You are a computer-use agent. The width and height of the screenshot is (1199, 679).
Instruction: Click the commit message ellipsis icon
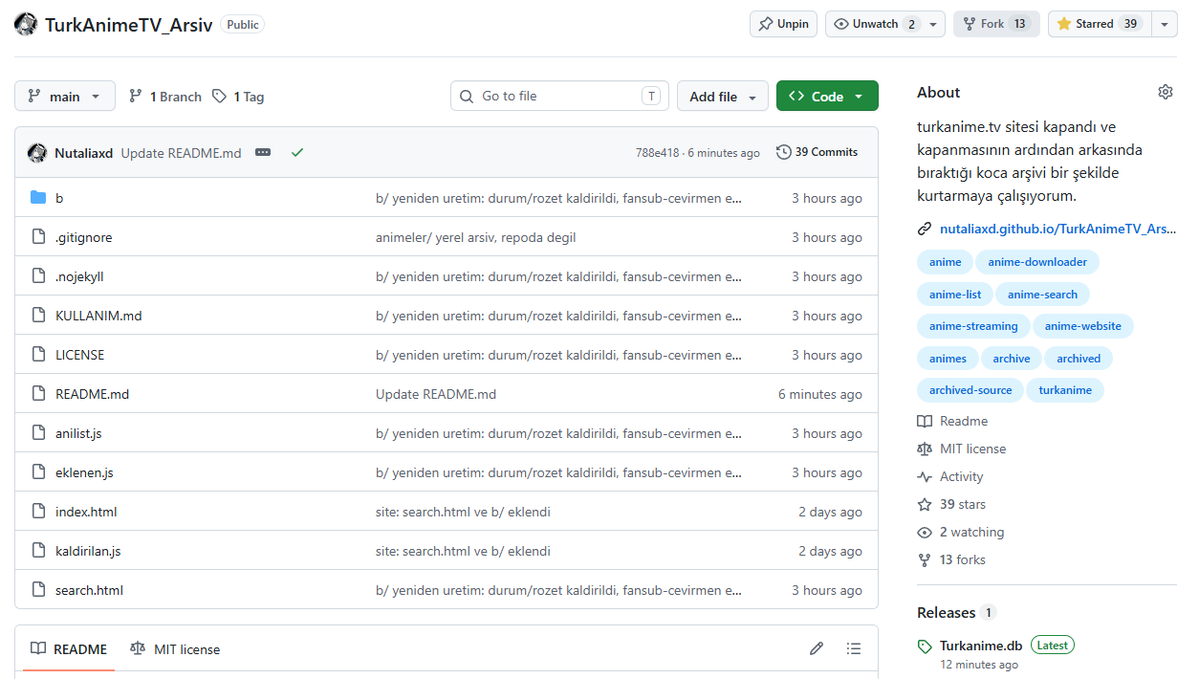tap(263, 152)
